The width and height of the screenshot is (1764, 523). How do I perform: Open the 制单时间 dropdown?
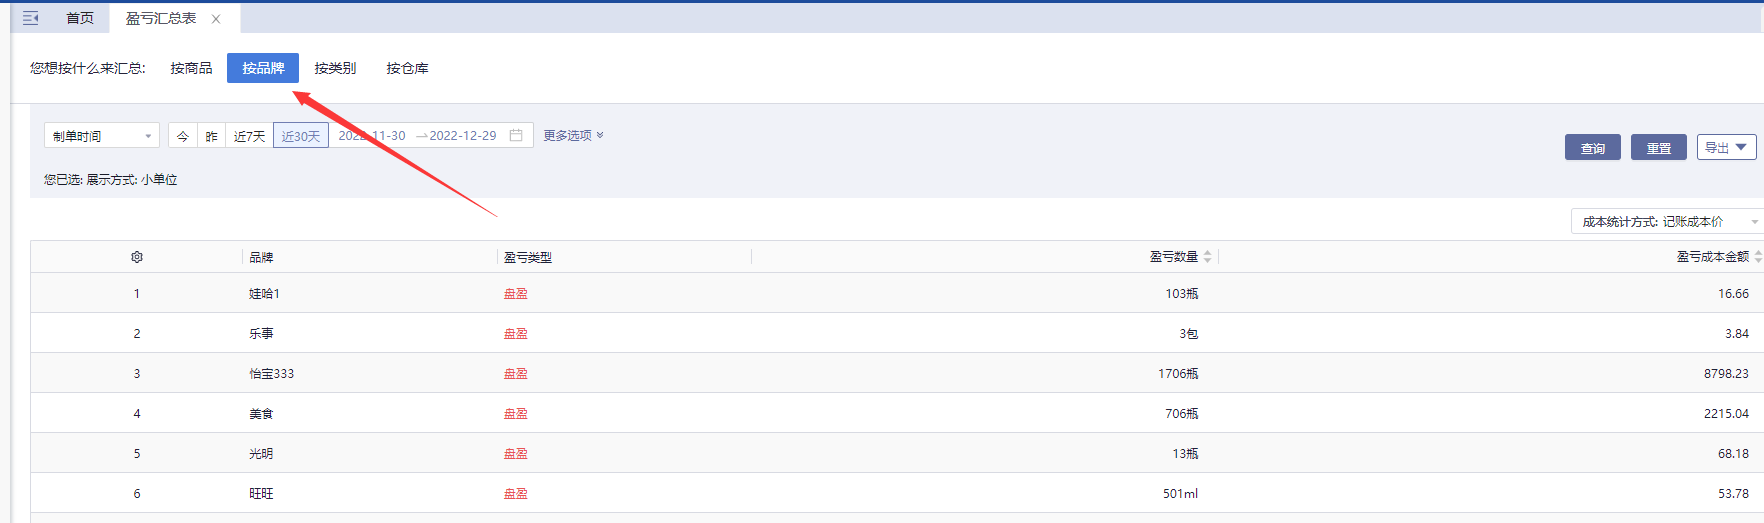pos(102,136)
